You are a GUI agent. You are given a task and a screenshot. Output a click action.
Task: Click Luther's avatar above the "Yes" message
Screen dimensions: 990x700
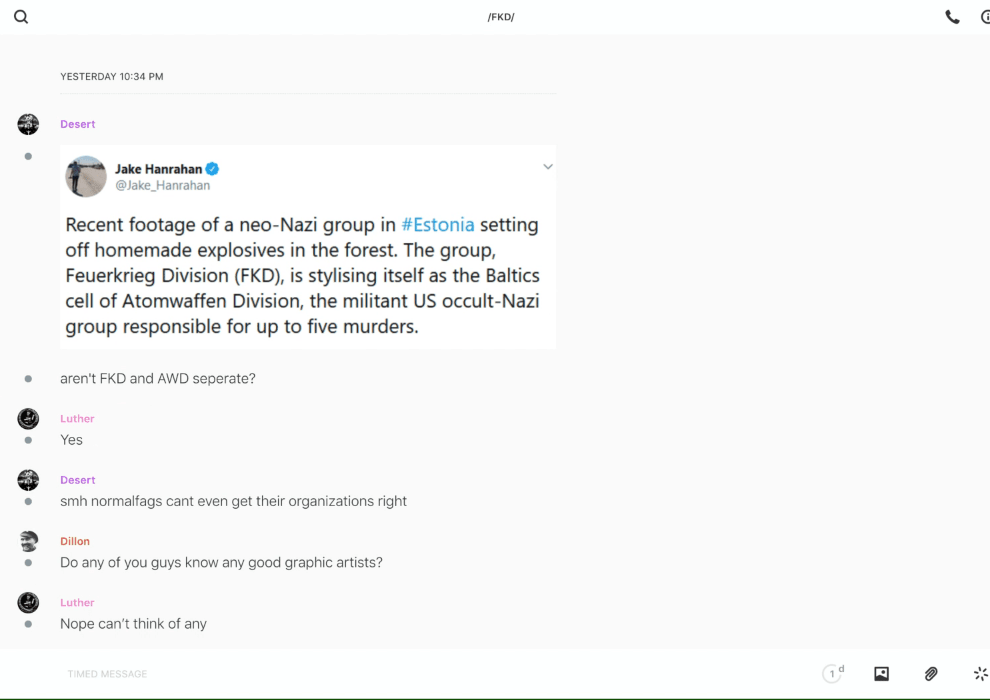click(x=28, y=419)
